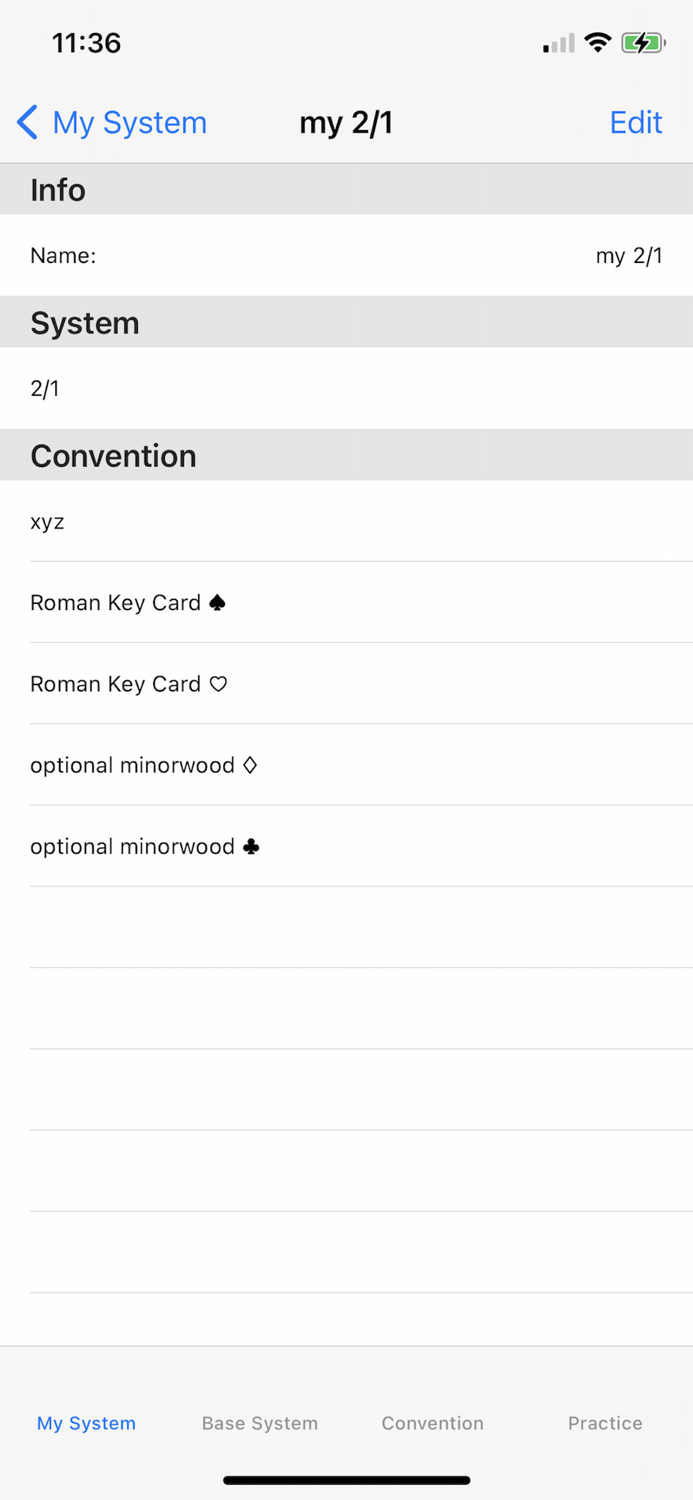Tap the Name info row
This screenshot has width=693, height=1500.
(346, 256)
